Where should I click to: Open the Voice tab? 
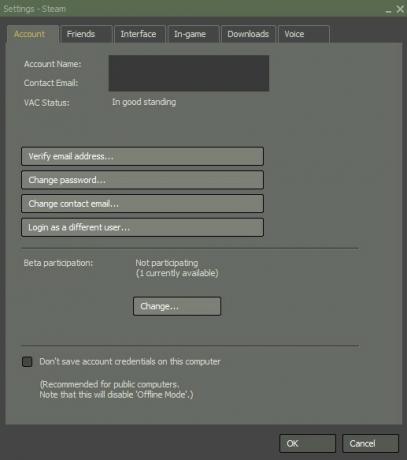[x=304, y=34]
